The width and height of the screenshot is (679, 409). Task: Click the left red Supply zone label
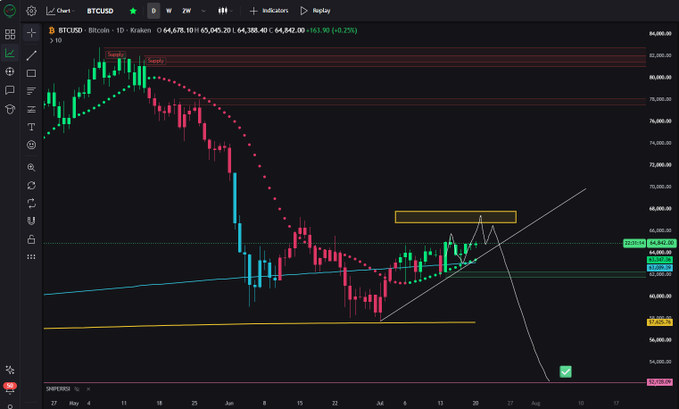click(x=116, y=55)
